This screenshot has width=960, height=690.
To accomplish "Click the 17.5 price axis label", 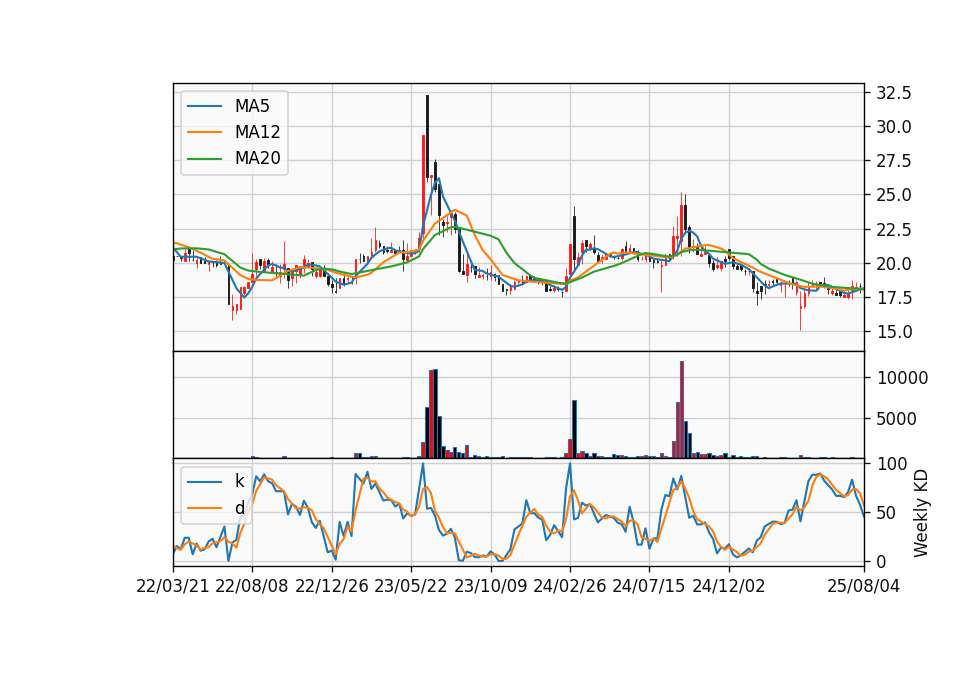I will click(894, 298).
